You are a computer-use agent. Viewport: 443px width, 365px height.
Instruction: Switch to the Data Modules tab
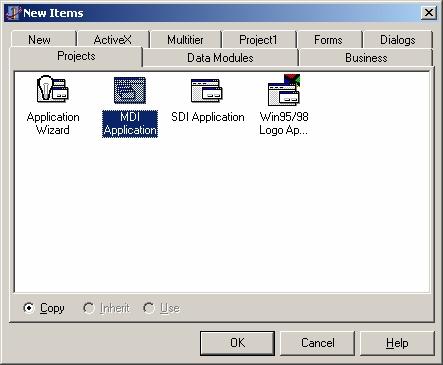(x=220, y=58)
